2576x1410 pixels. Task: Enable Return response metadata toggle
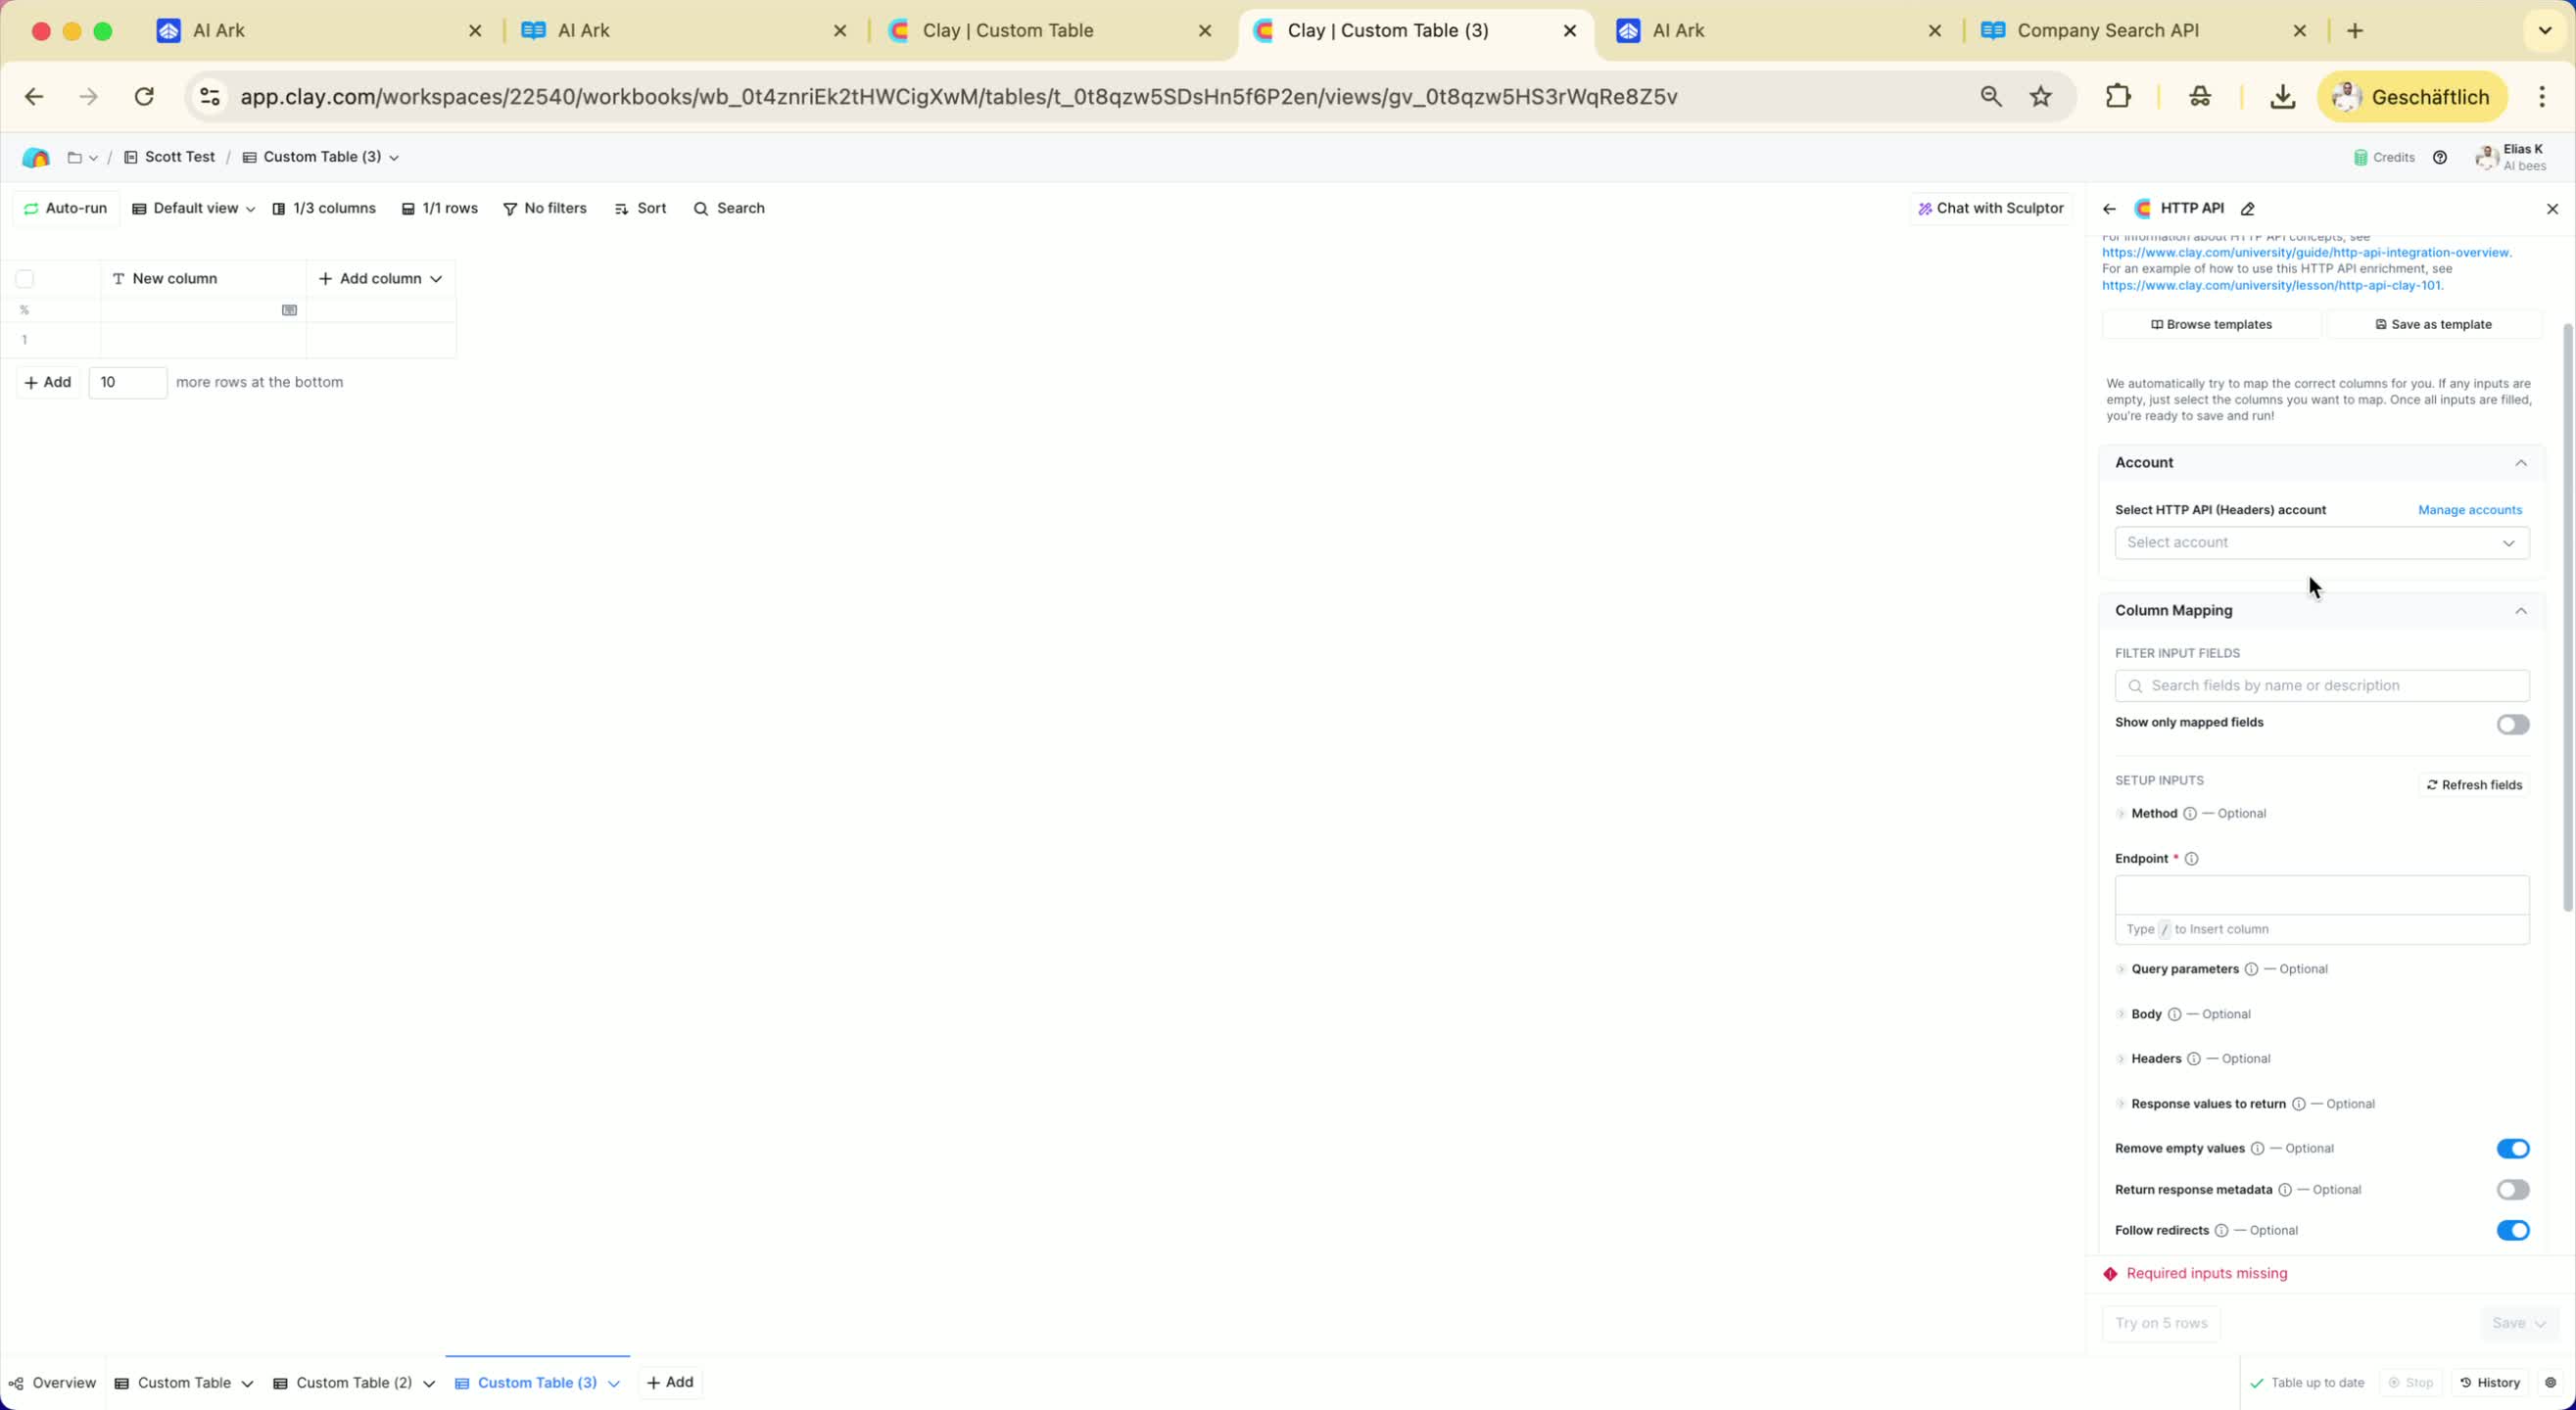(2512, 1190)
